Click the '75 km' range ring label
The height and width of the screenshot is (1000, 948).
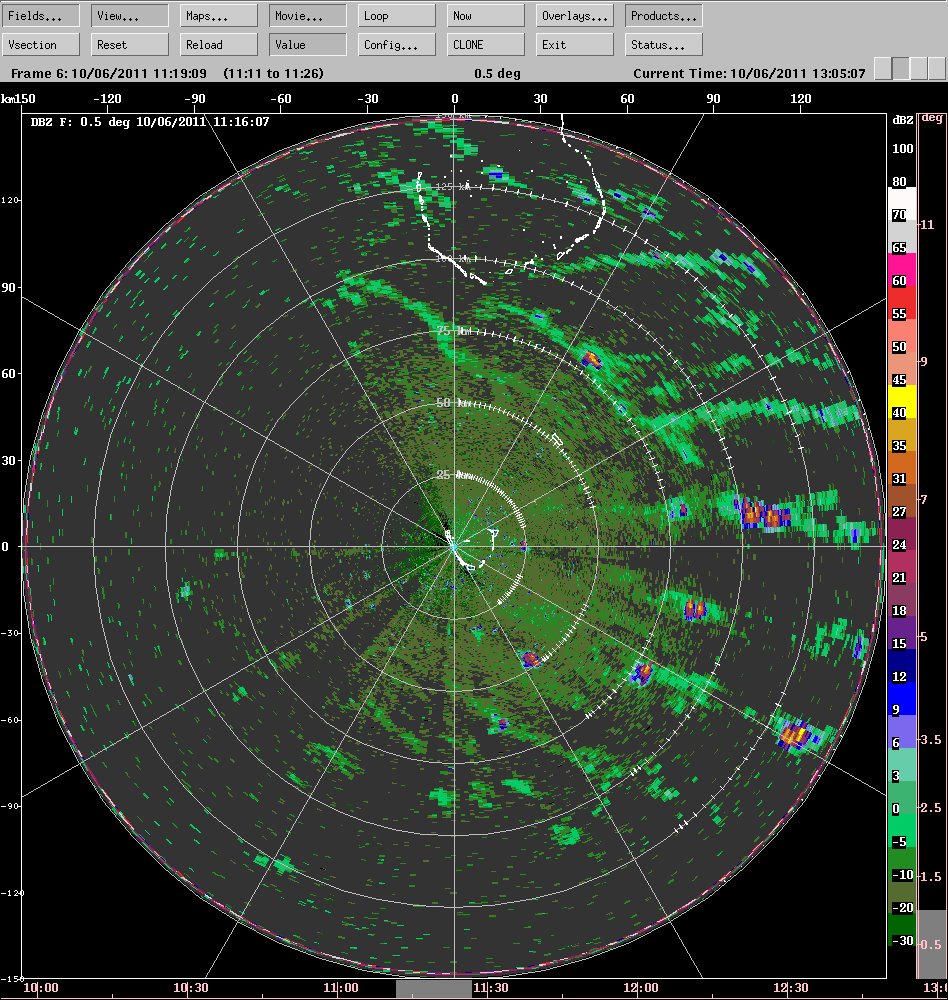point(452,330)
